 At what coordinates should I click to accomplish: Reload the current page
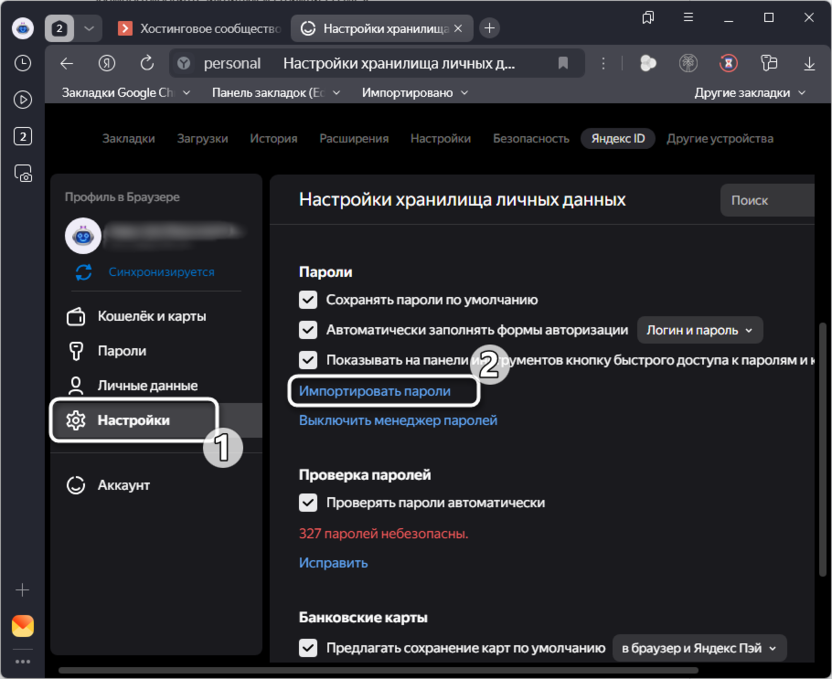146,64
